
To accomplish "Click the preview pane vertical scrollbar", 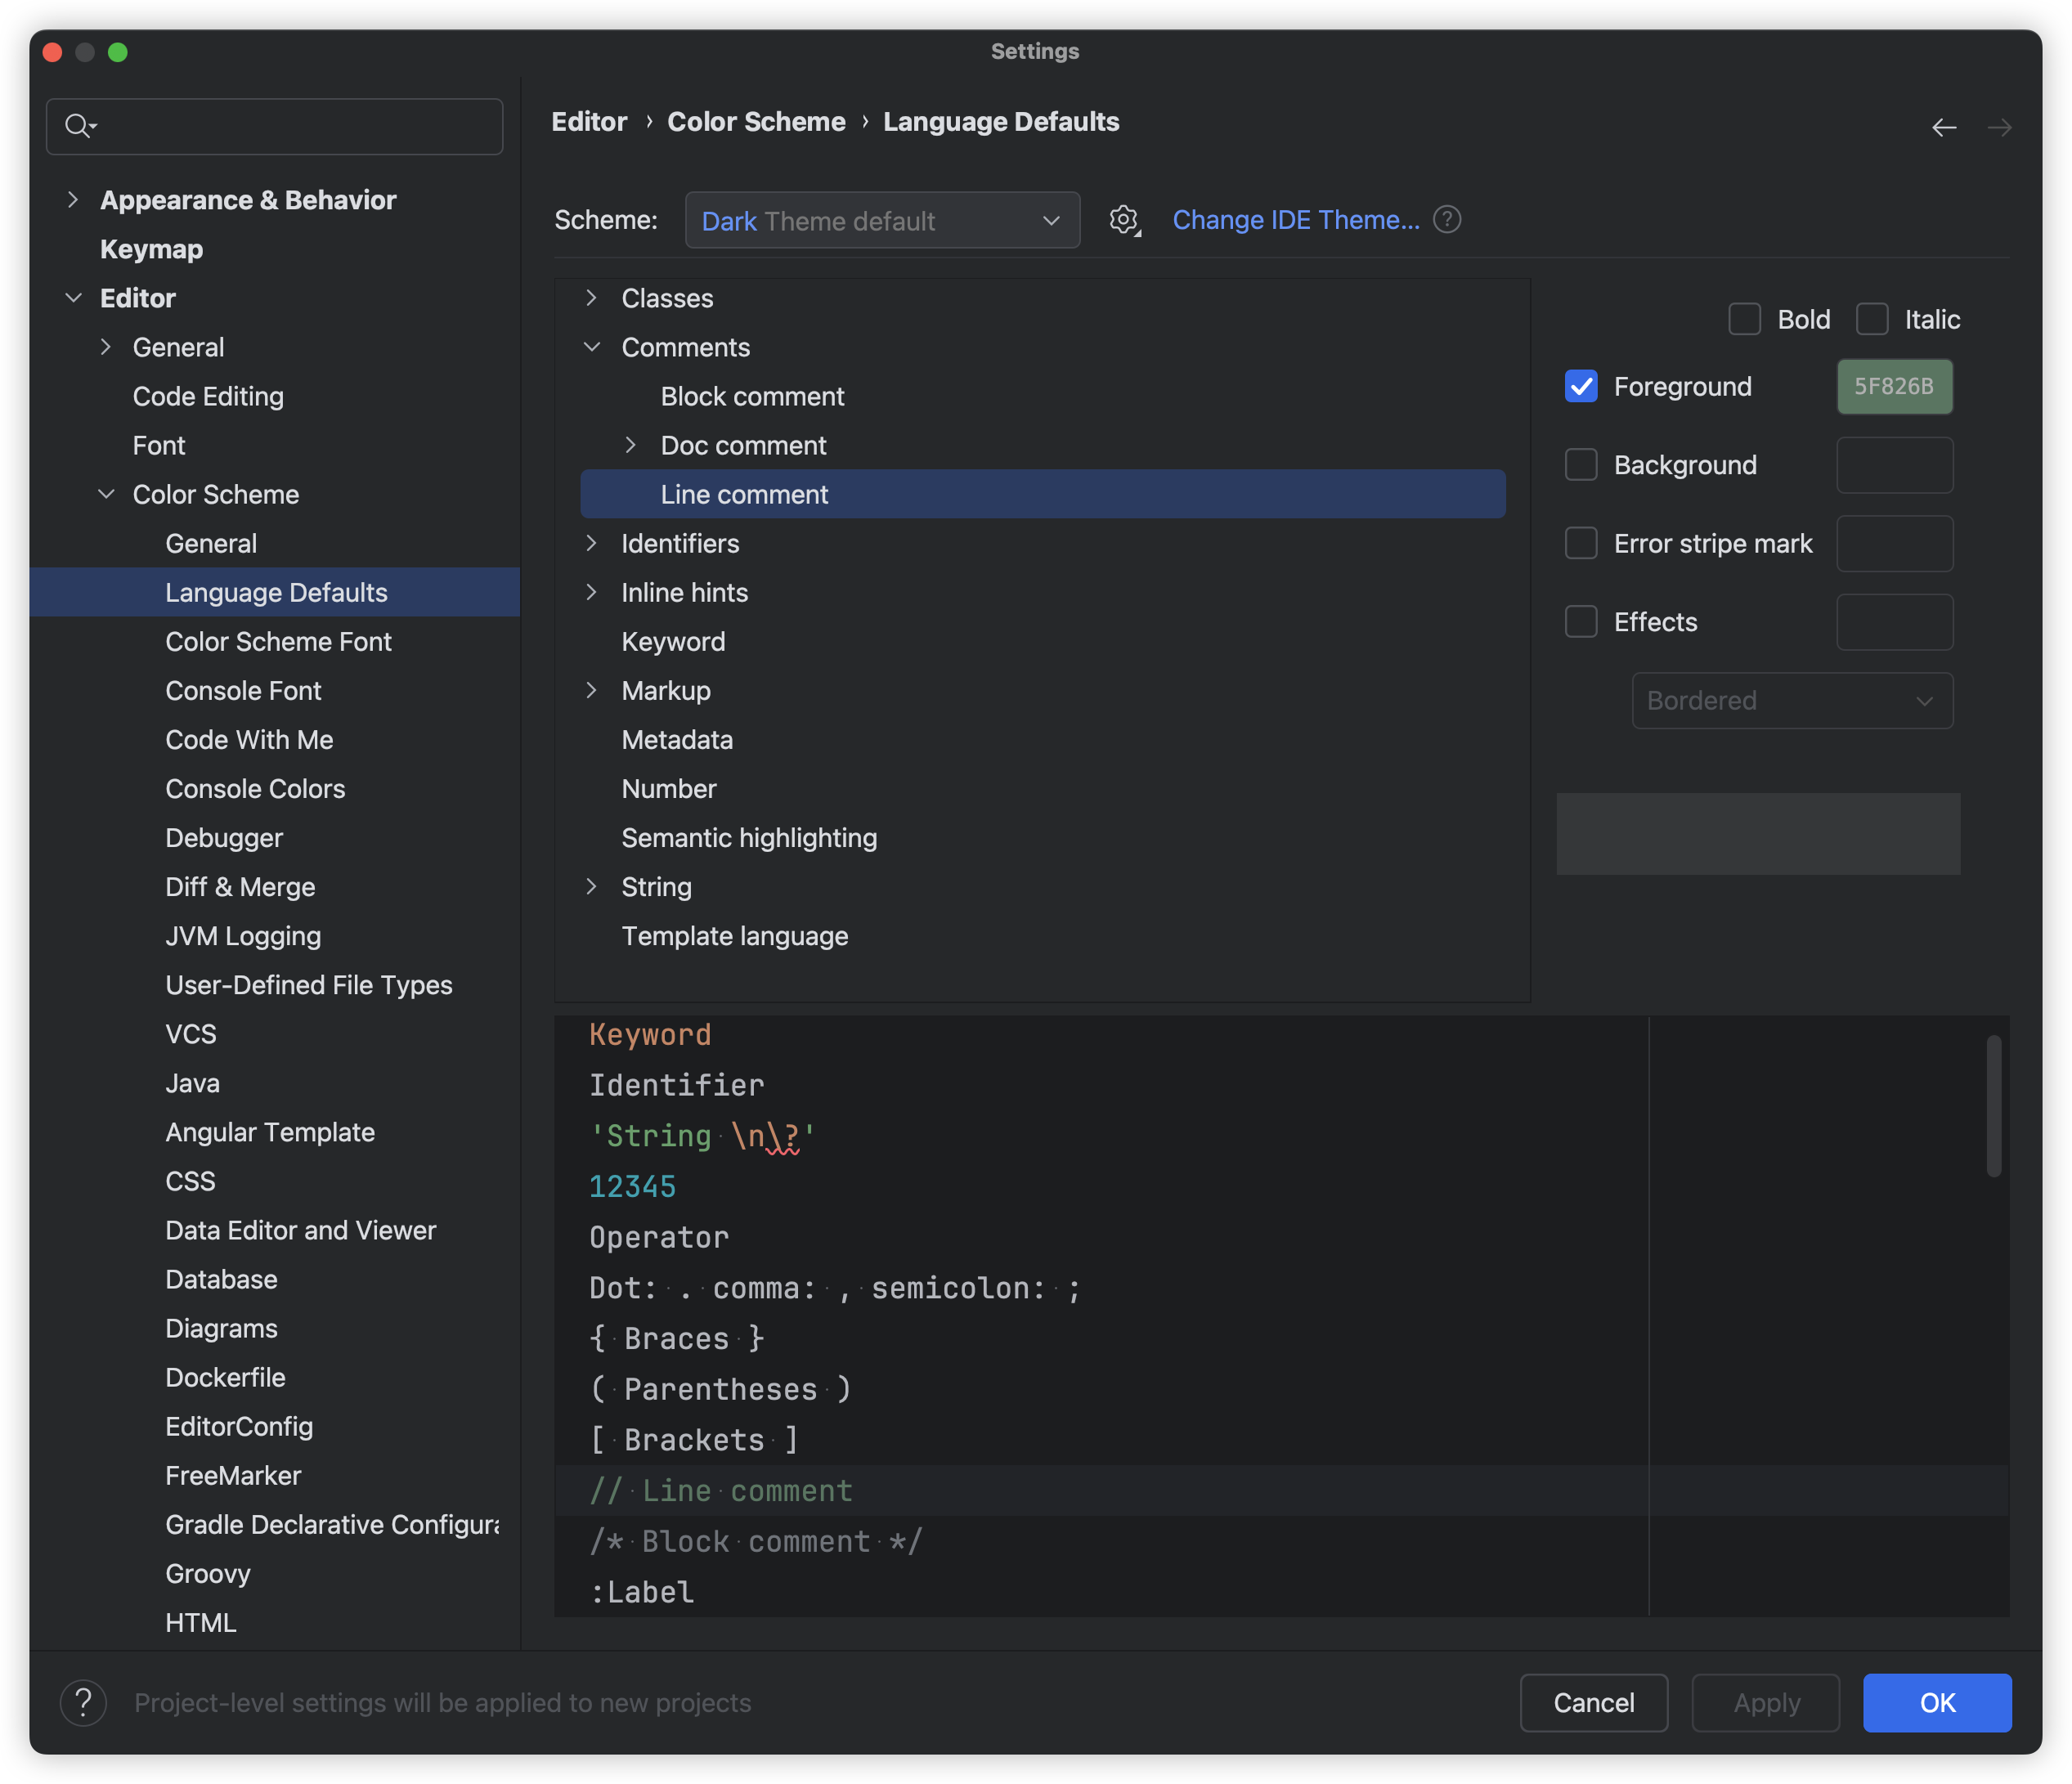I will (1993, 1105).
